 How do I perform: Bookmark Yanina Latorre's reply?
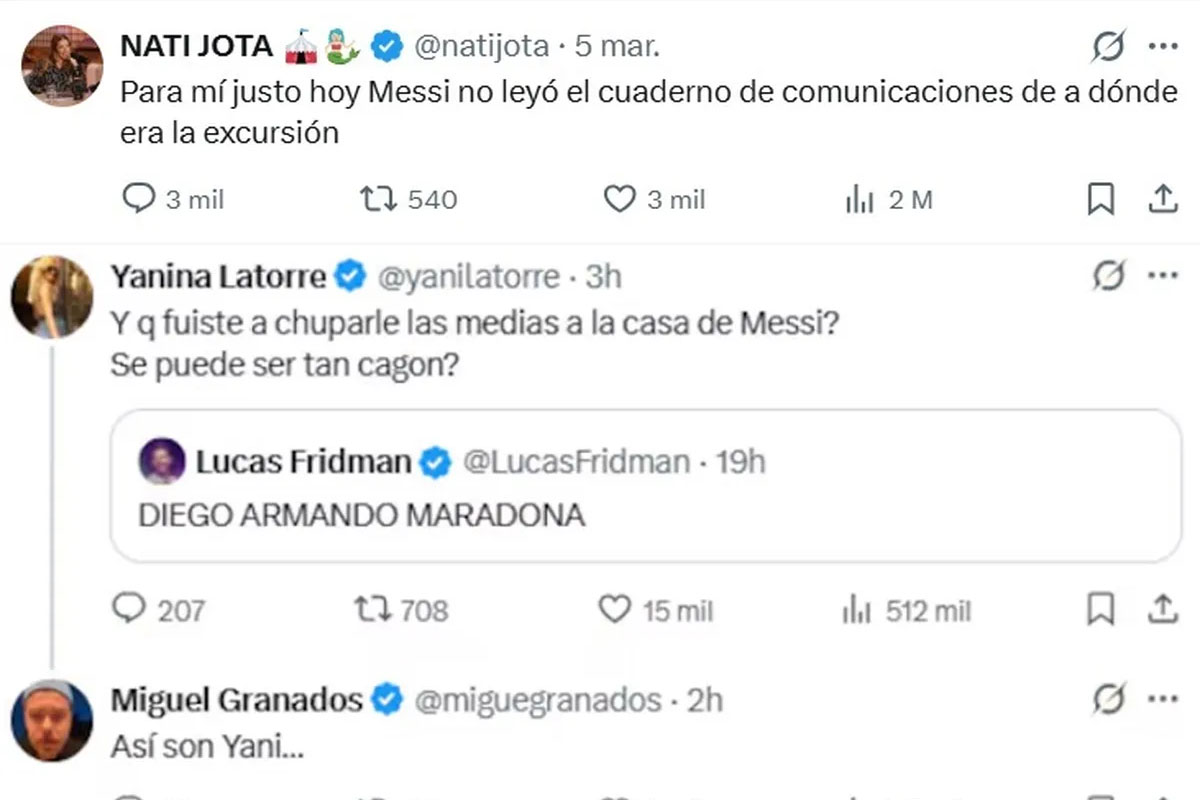click(x=1102, y=610)
